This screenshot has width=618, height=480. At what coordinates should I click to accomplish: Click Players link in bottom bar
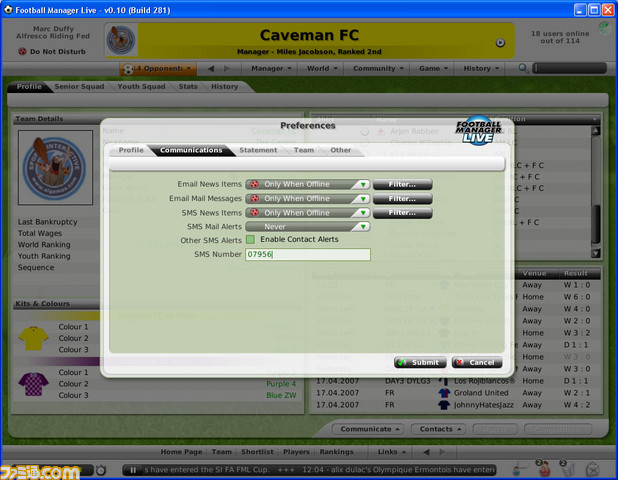[296, 452]
